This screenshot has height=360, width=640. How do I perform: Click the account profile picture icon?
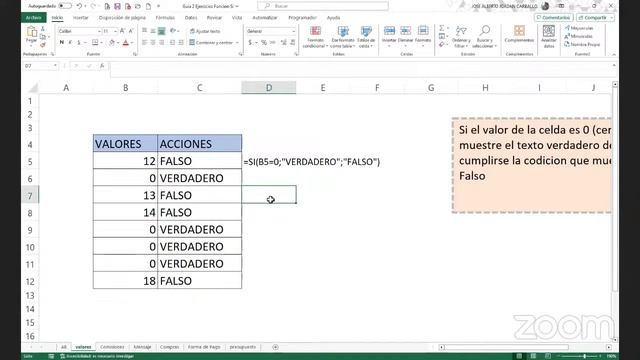(x=545, y=6)
